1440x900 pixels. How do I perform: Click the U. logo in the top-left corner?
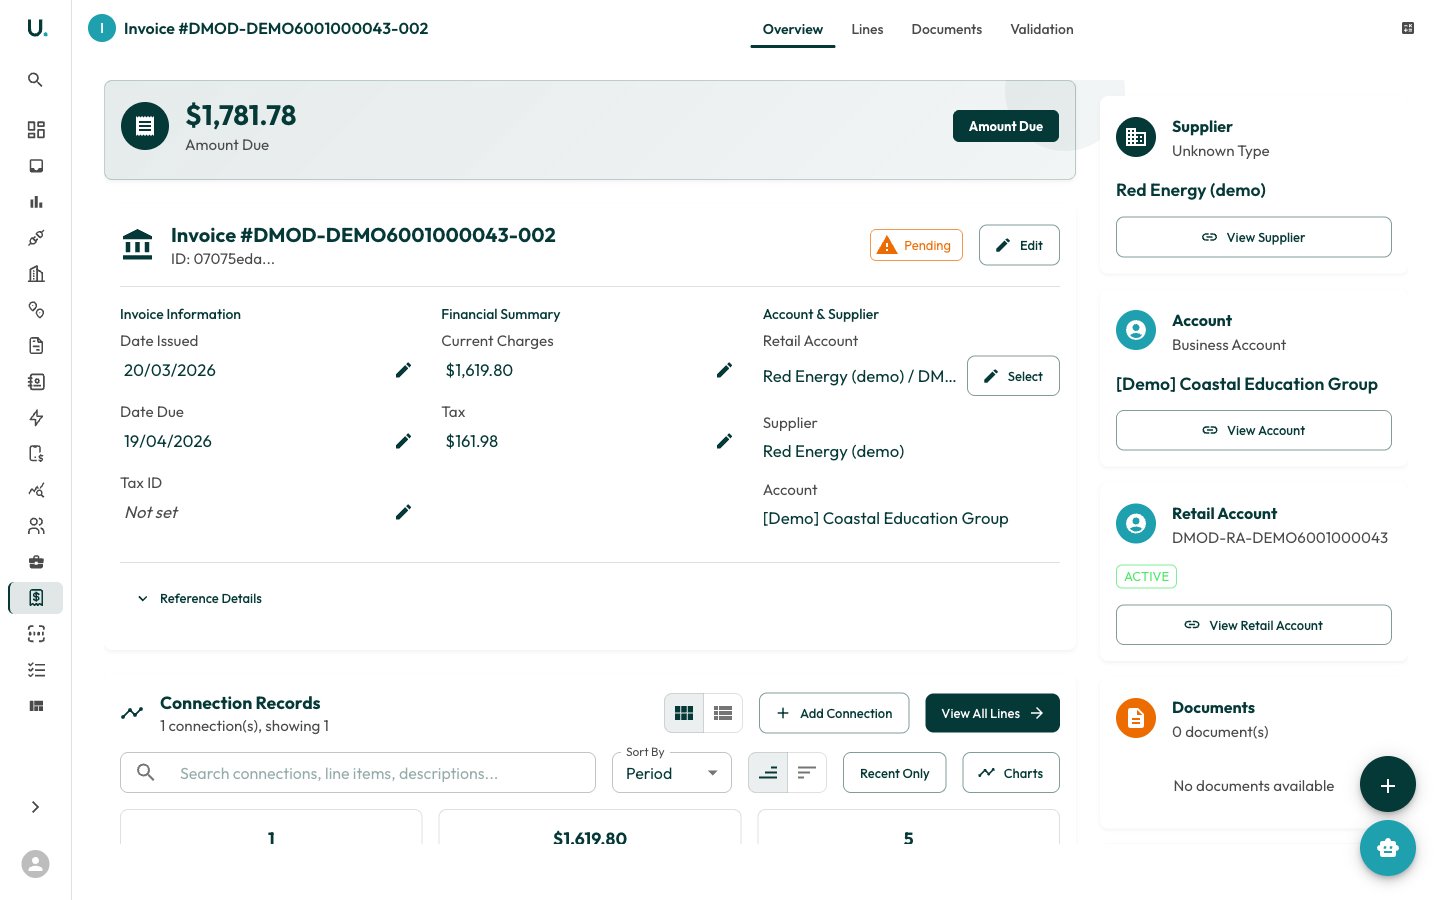point(37,28)
